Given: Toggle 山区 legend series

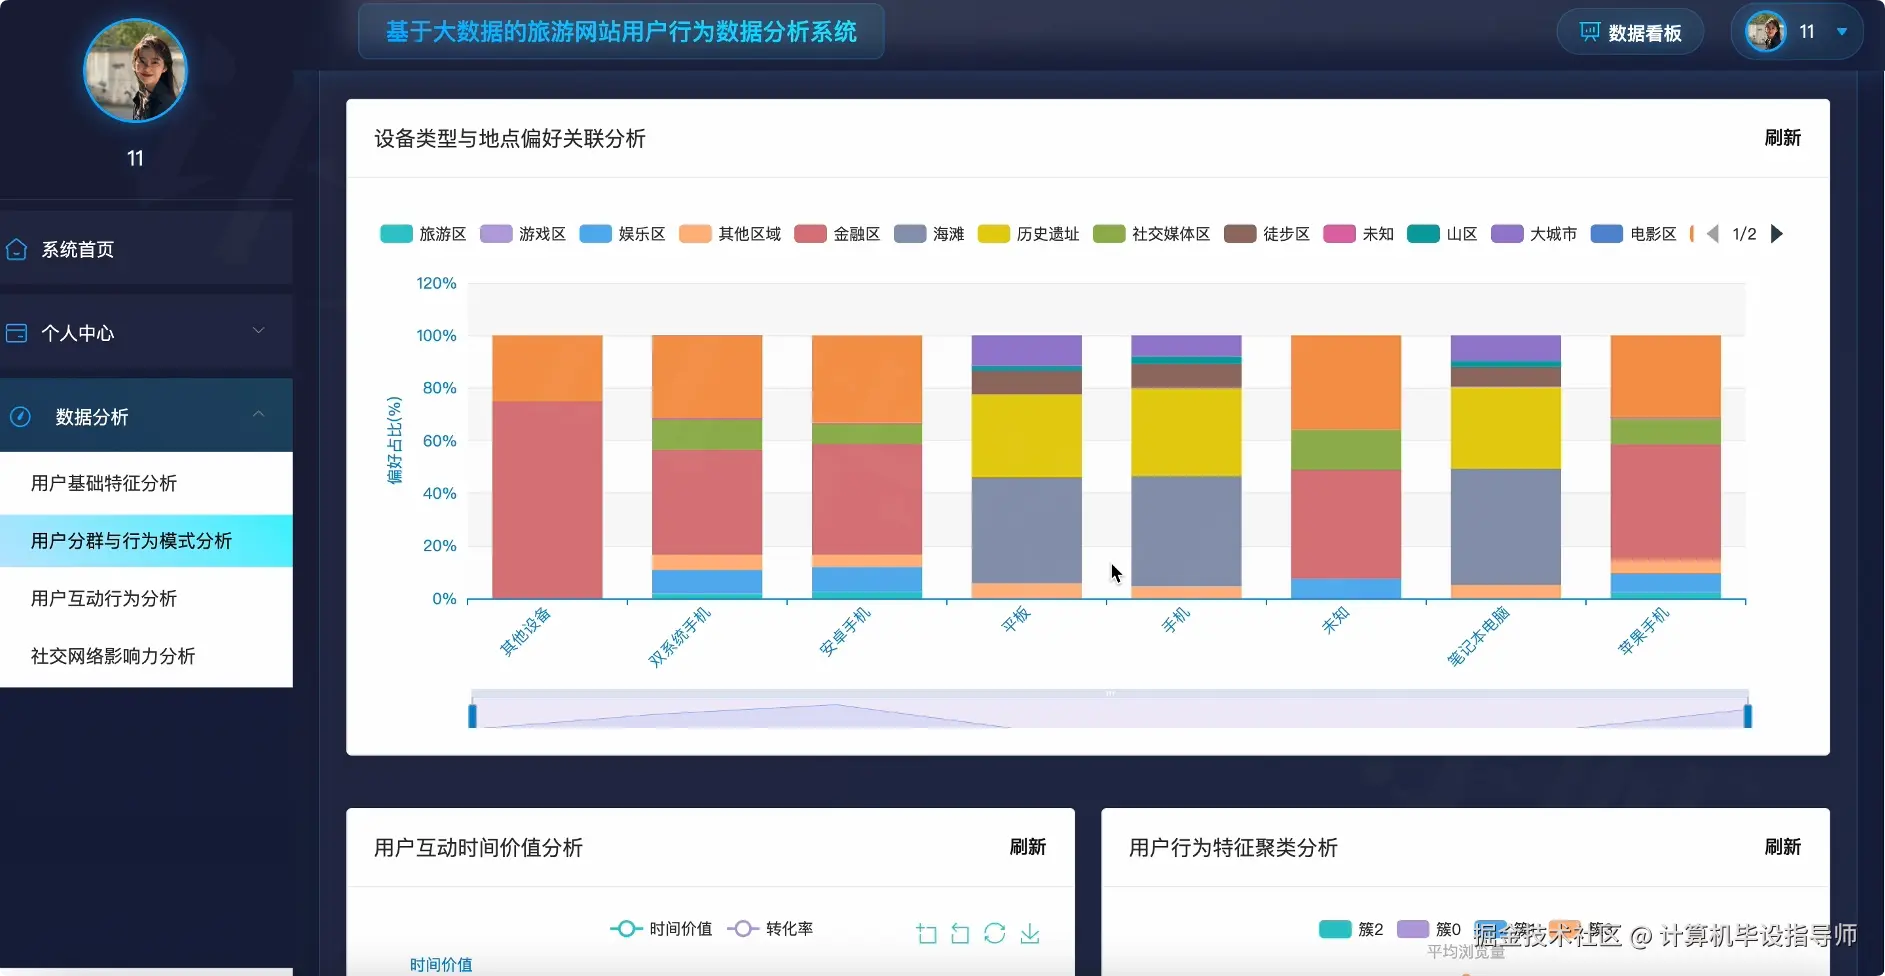Looking at the screenshot, I should pyautogui.click(x=1442, y=234).
